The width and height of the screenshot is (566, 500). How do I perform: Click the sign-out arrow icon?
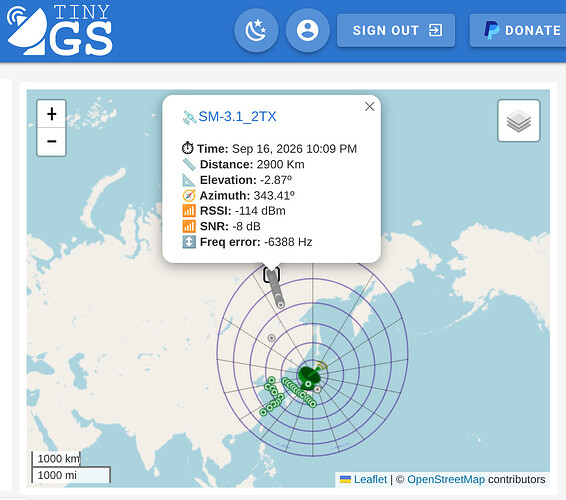[x=435, y=30]
